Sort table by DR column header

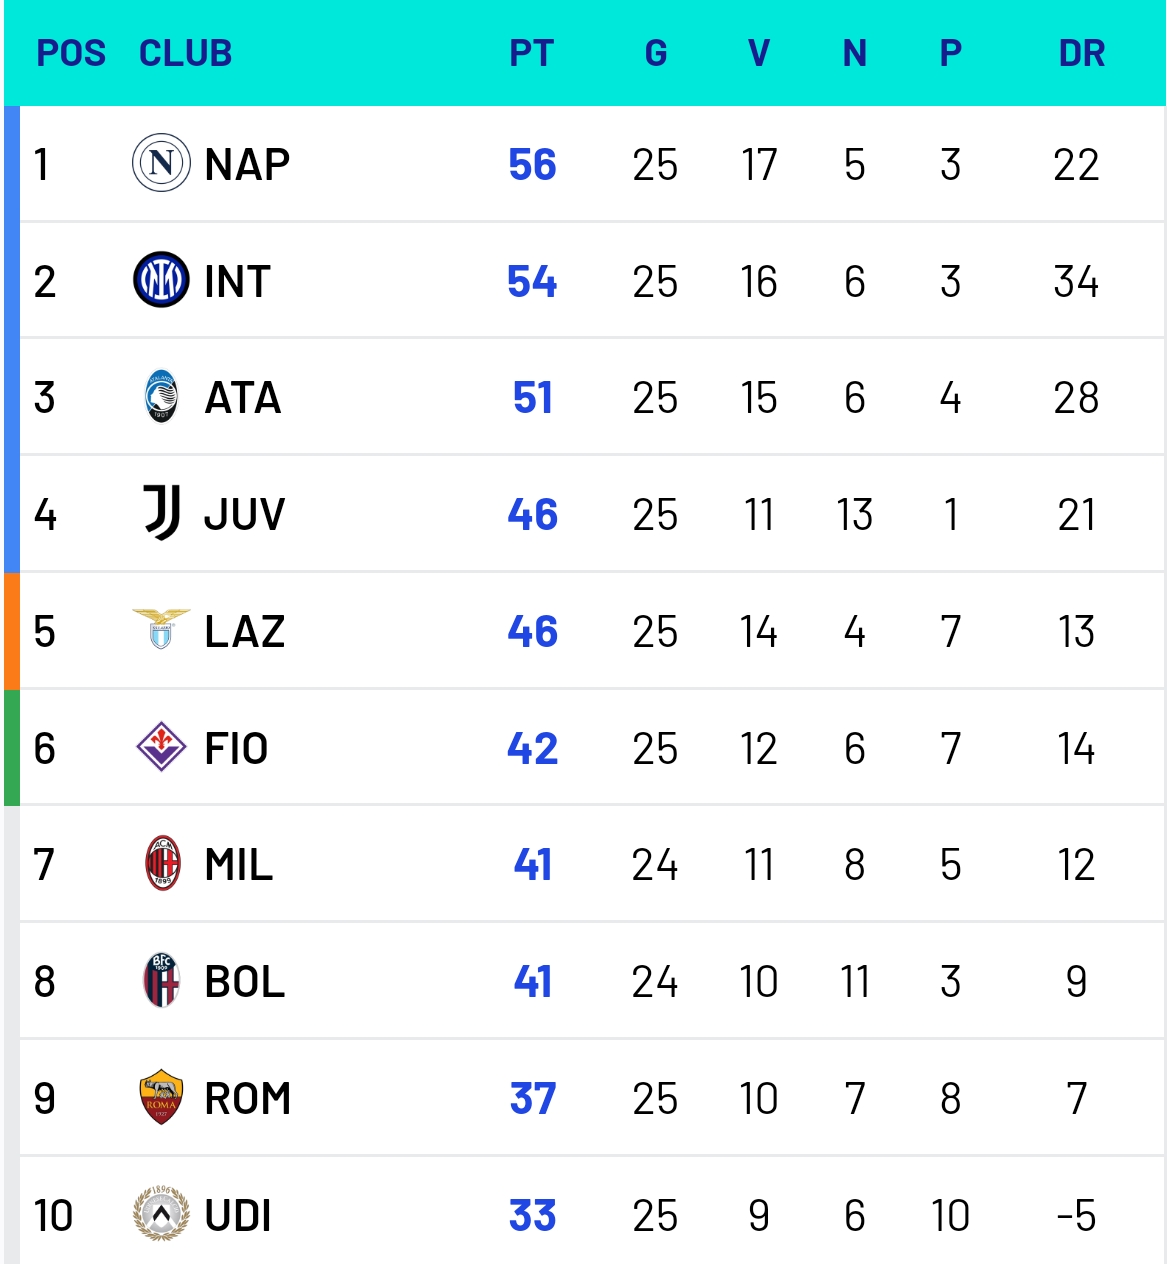1081,53
